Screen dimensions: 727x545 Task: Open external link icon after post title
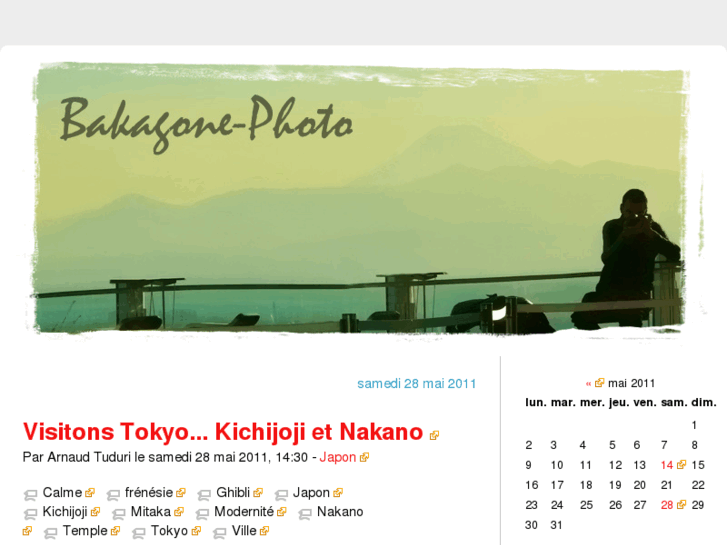434,436
